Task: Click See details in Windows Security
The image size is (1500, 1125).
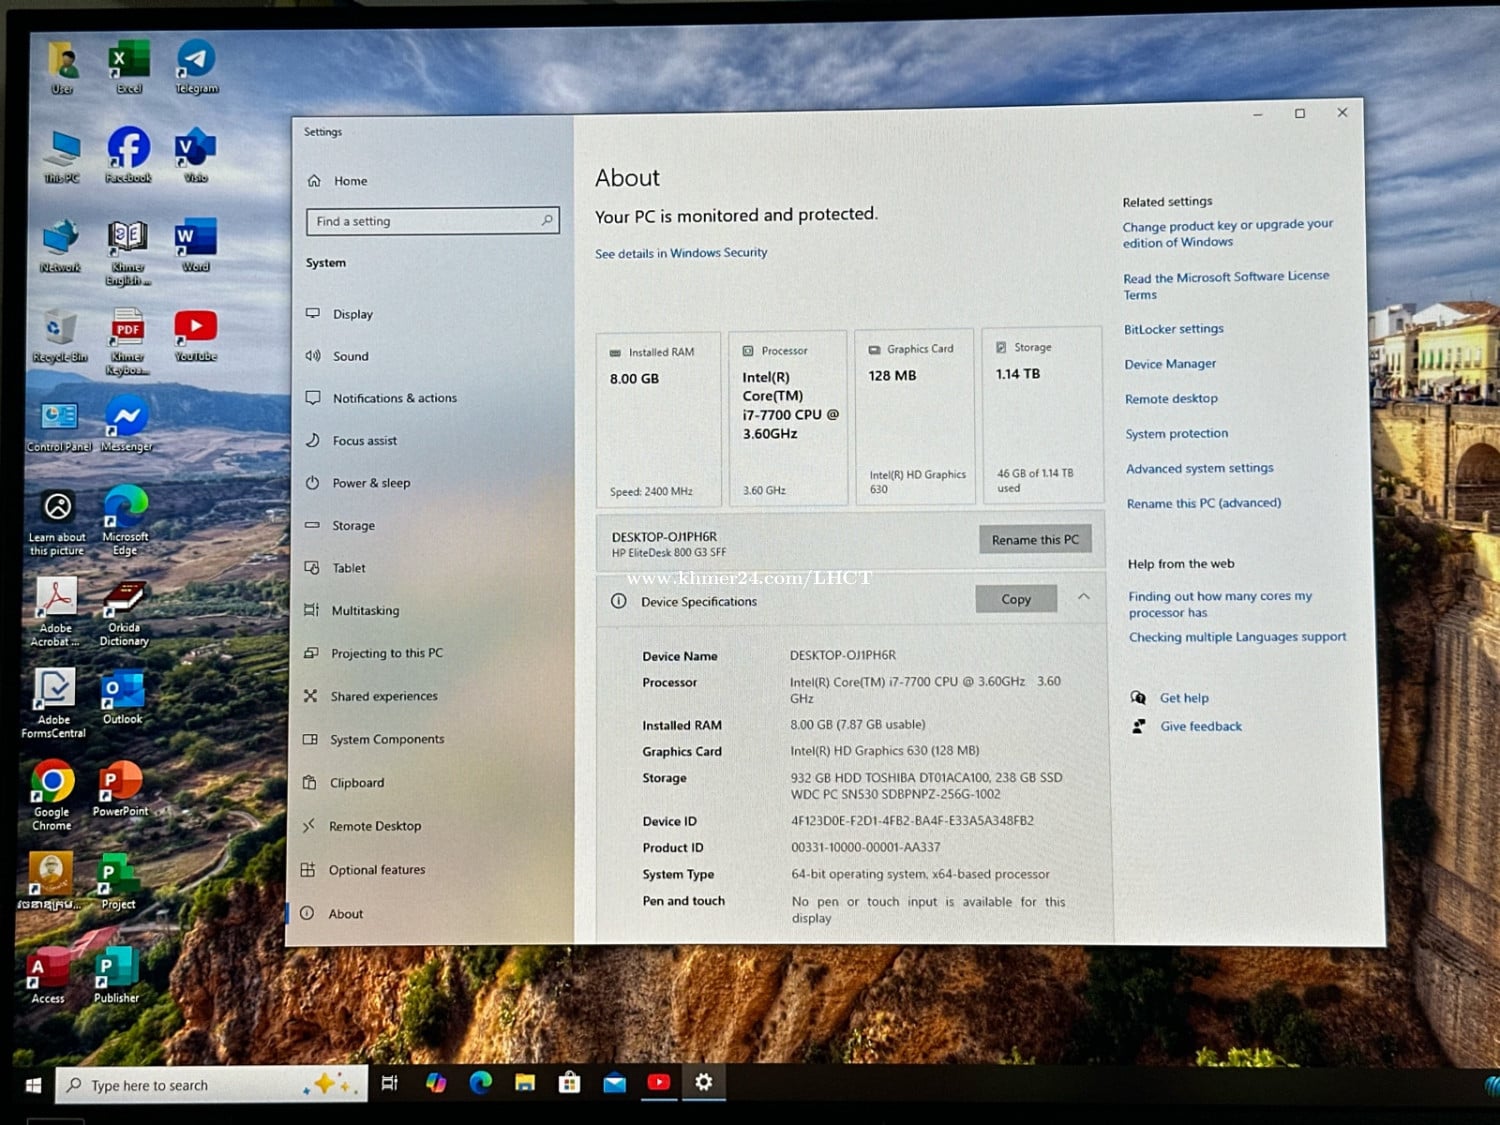Action: (x=681, y=253)
